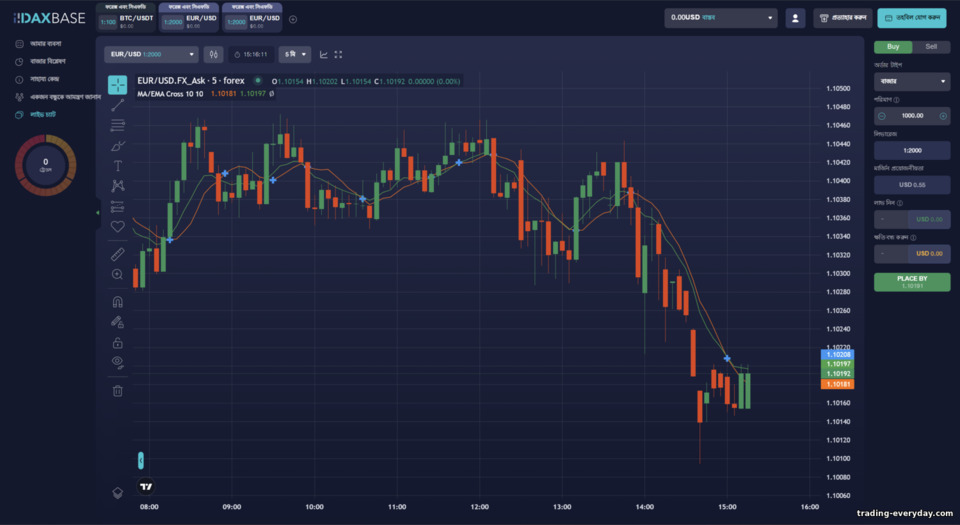
Task: Open the user profile icon
Action: click(795, 18)
